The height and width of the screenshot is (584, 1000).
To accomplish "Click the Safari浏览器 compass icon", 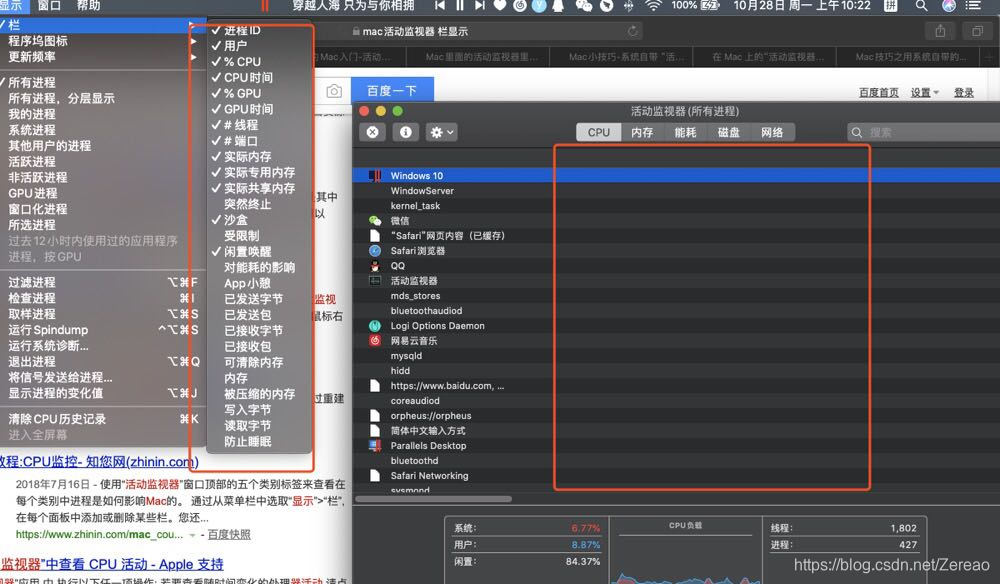I will coord(375,251).
